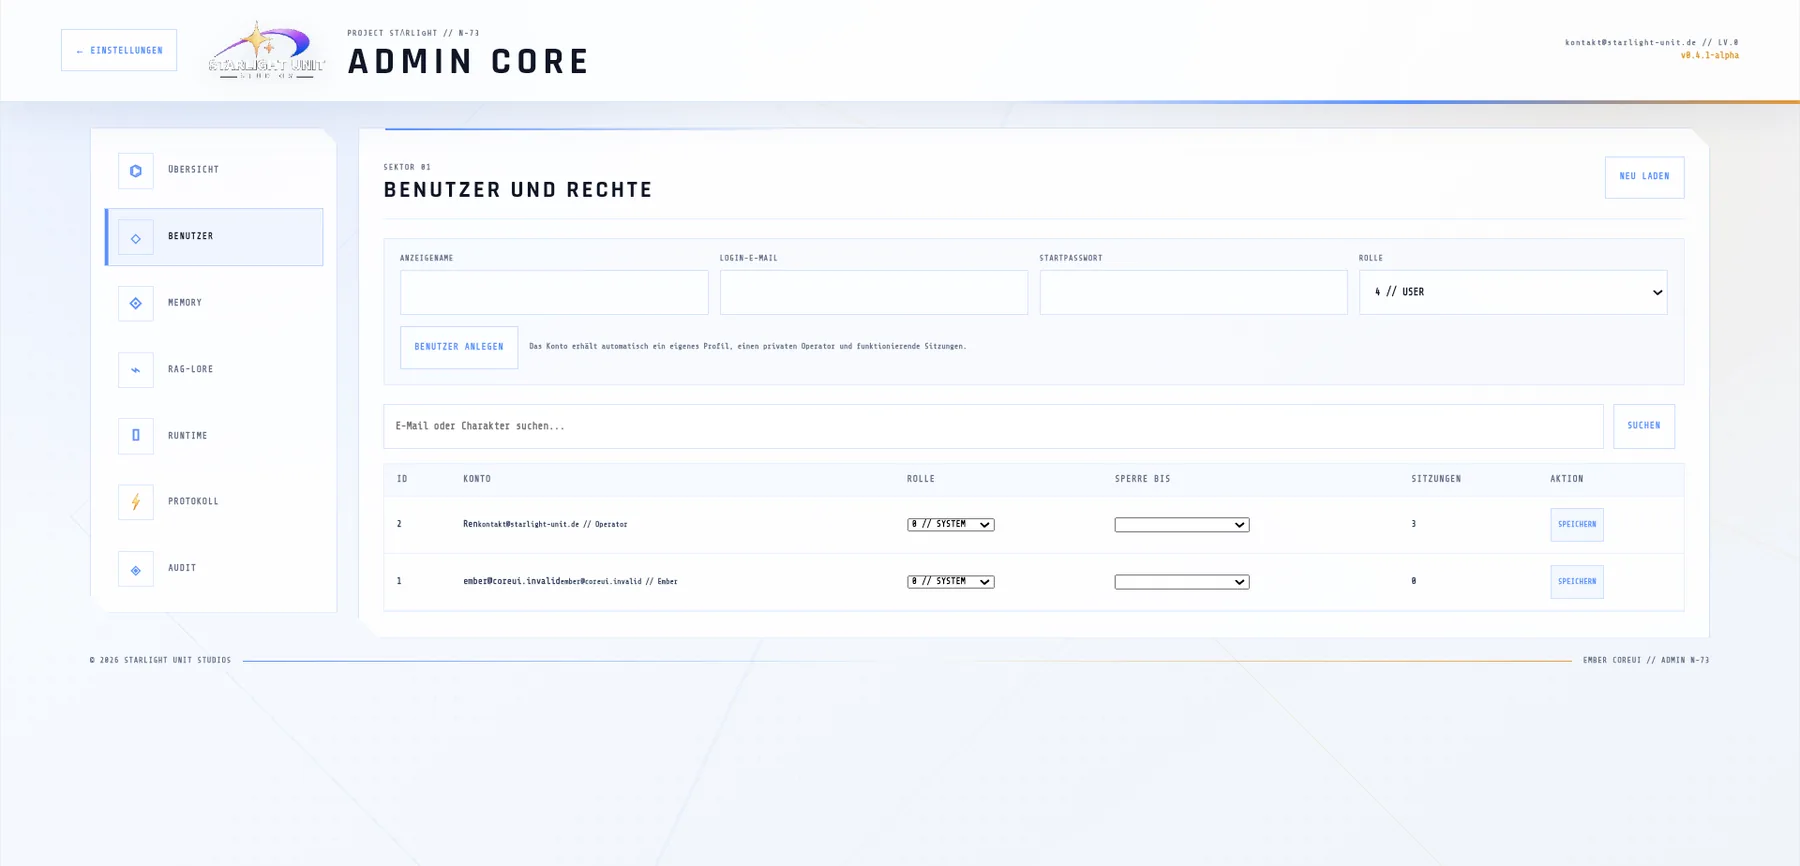Click the 'ID' column header
Image resolution: width=1800 pixels, height=866 pixels.
pyautogui.click(x=402, y=479)
